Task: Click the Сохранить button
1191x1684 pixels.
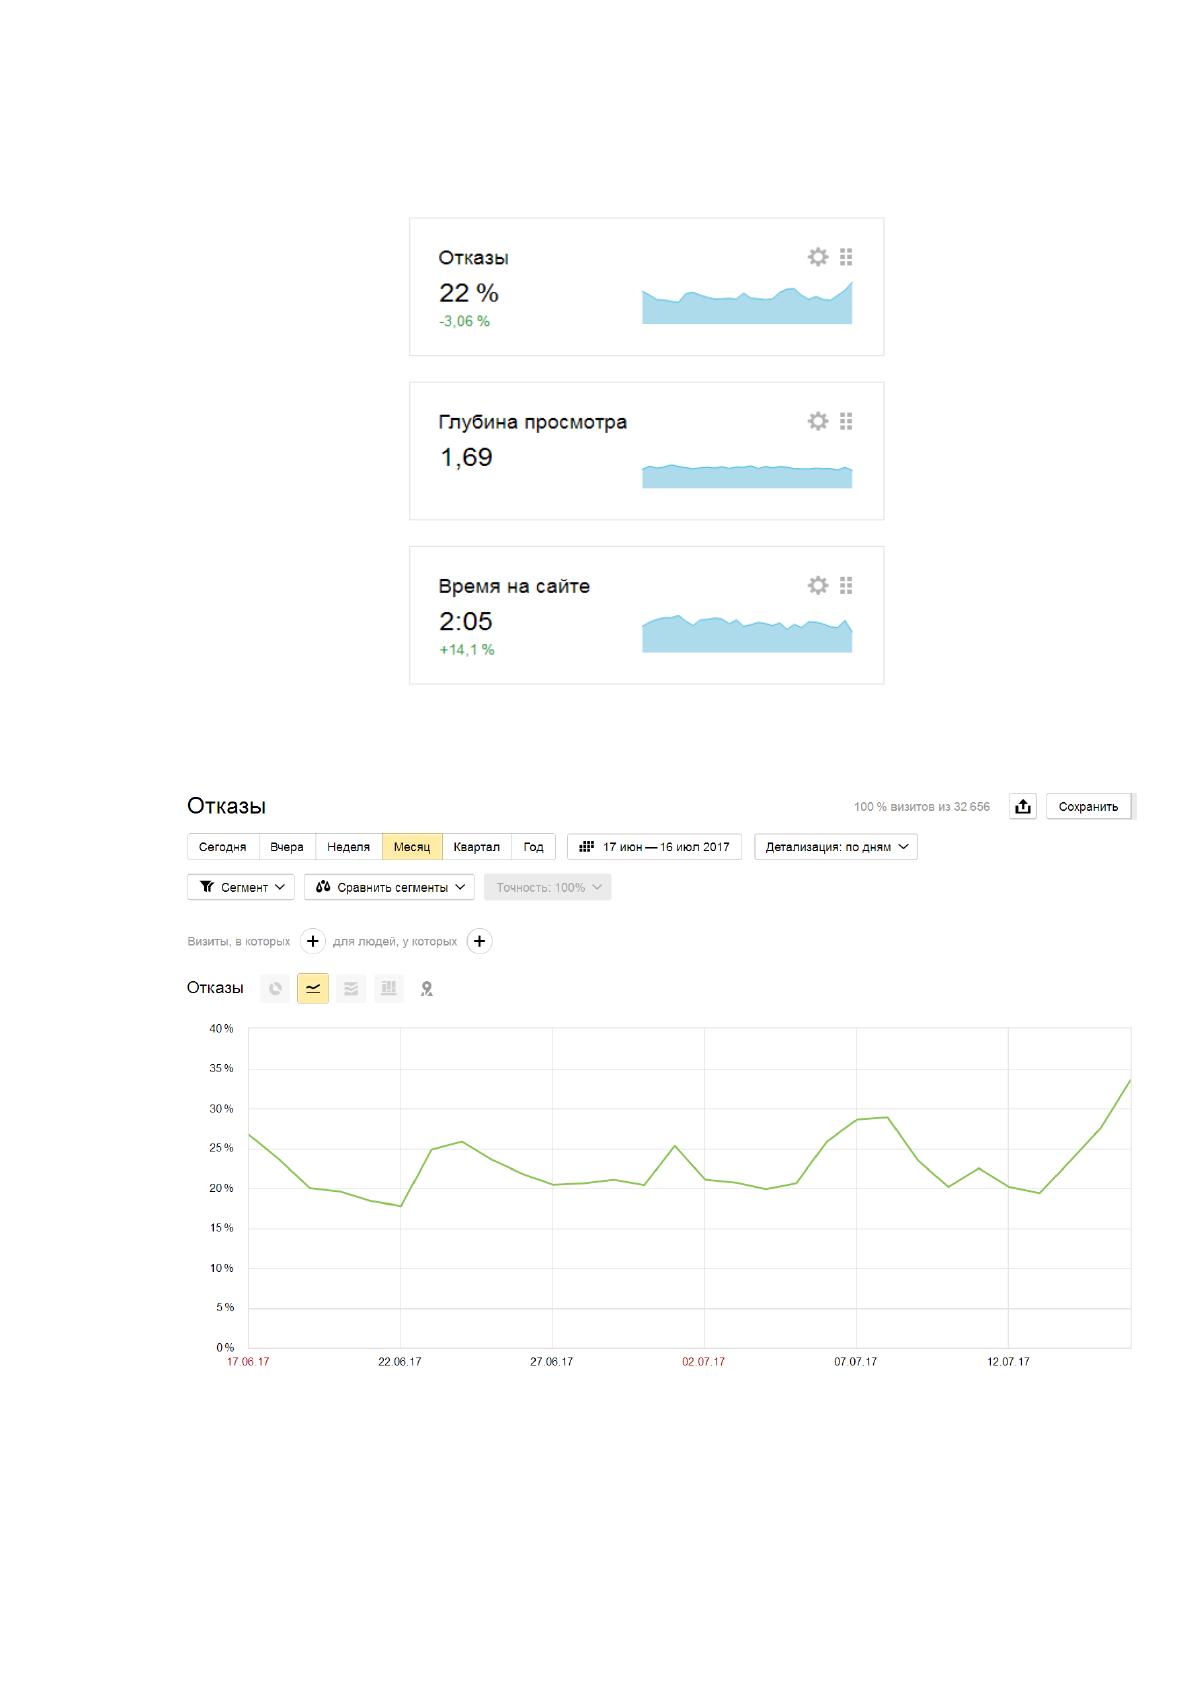Action: click(1089, 806)
